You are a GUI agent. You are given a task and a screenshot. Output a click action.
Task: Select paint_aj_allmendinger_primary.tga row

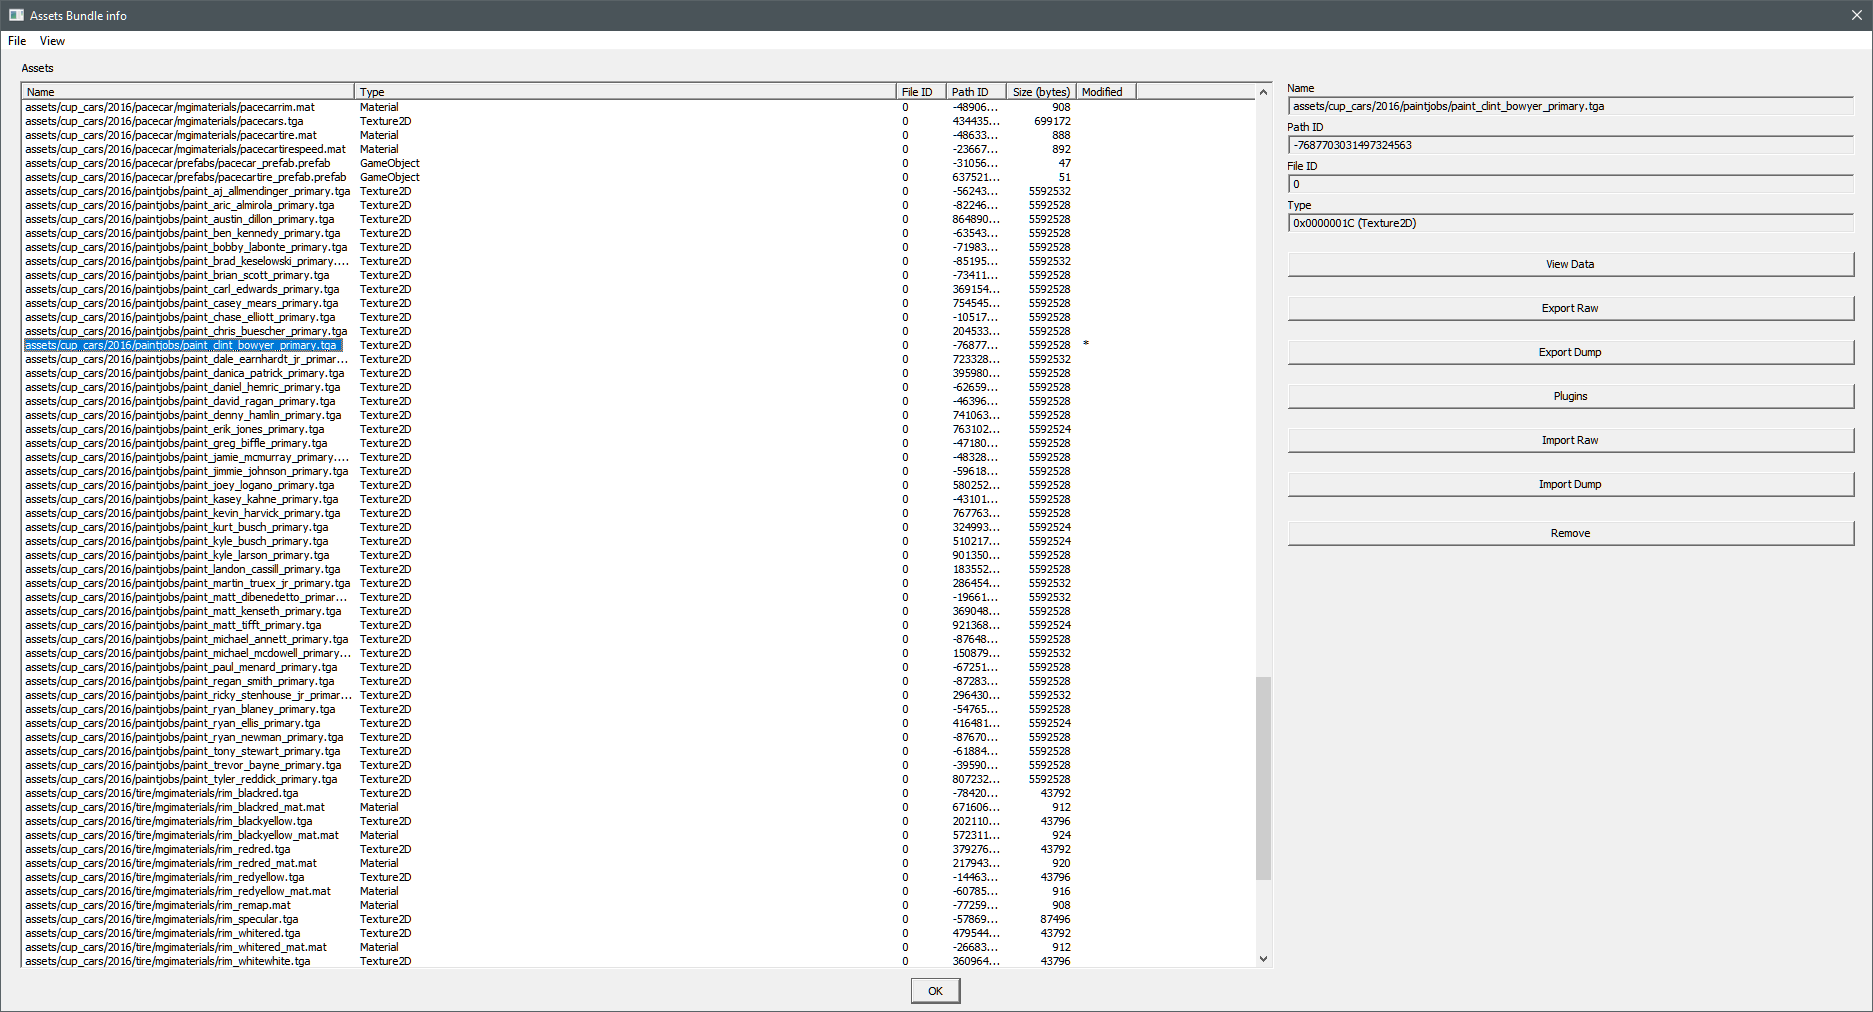tap(638, 191)
